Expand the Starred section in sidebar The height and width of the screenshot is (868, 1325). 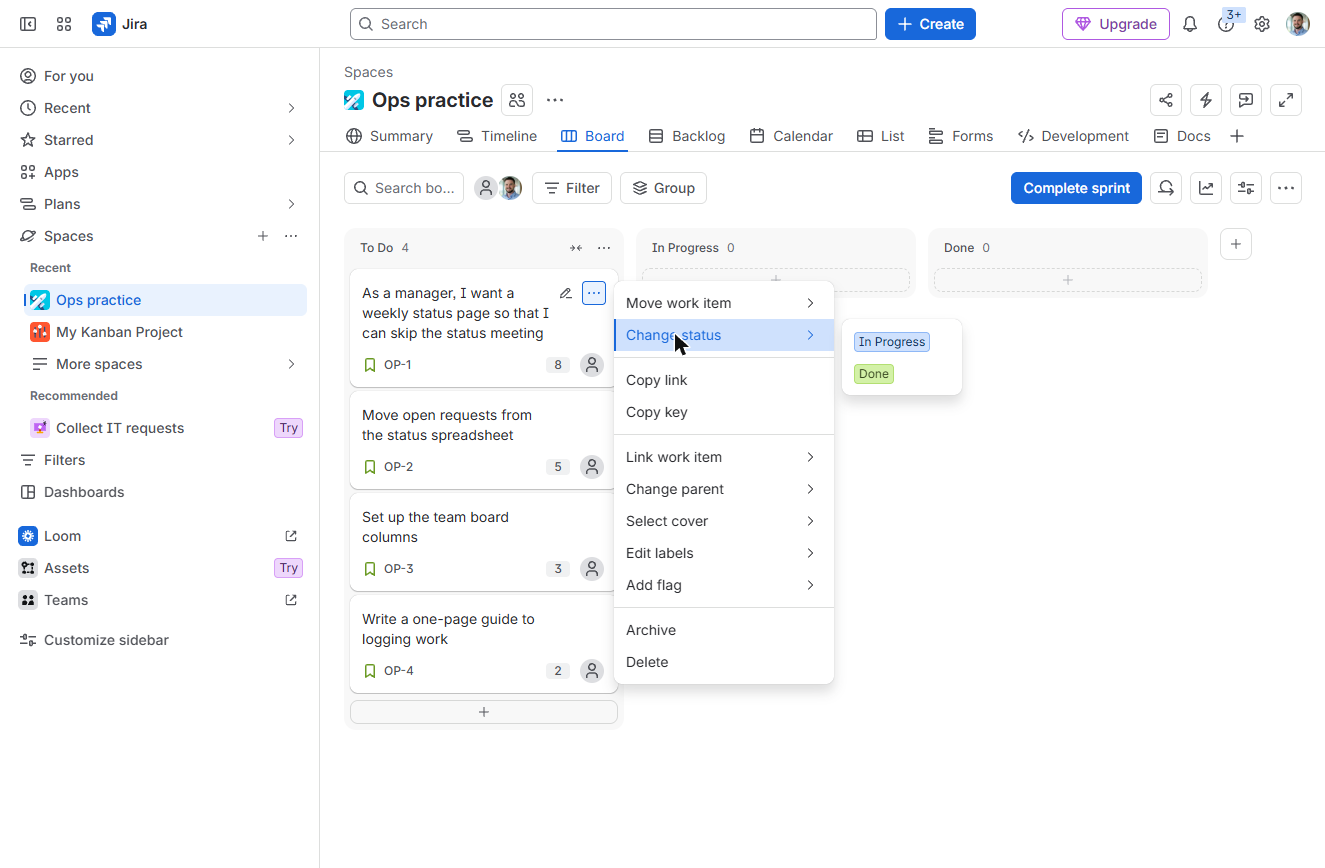pos(291,140)
